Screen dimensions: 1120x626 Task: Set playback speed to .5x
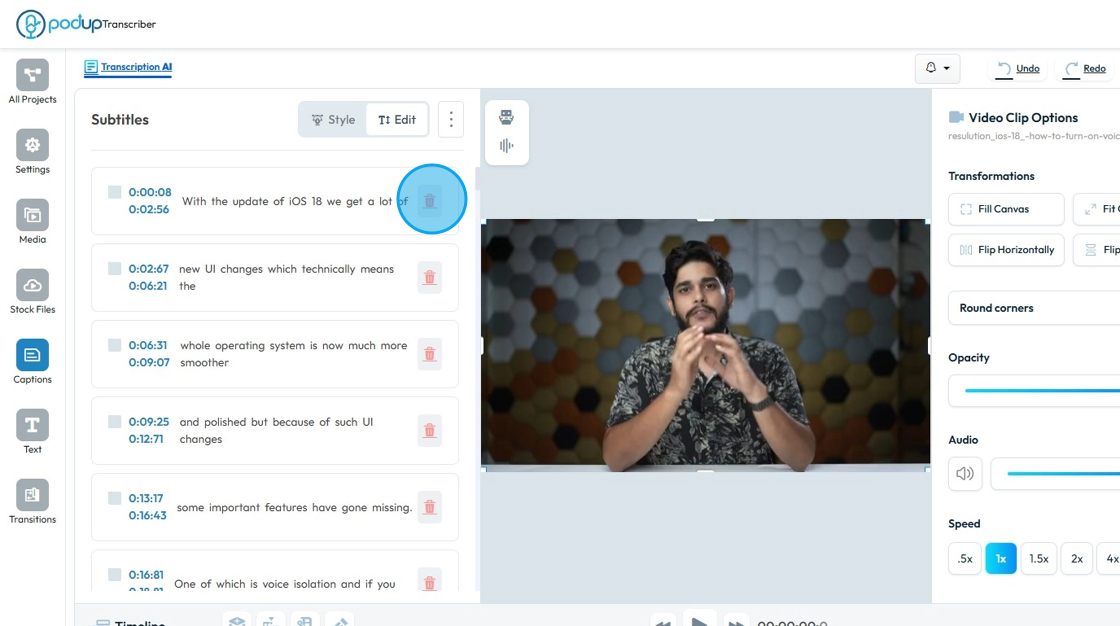click(965, 559)
